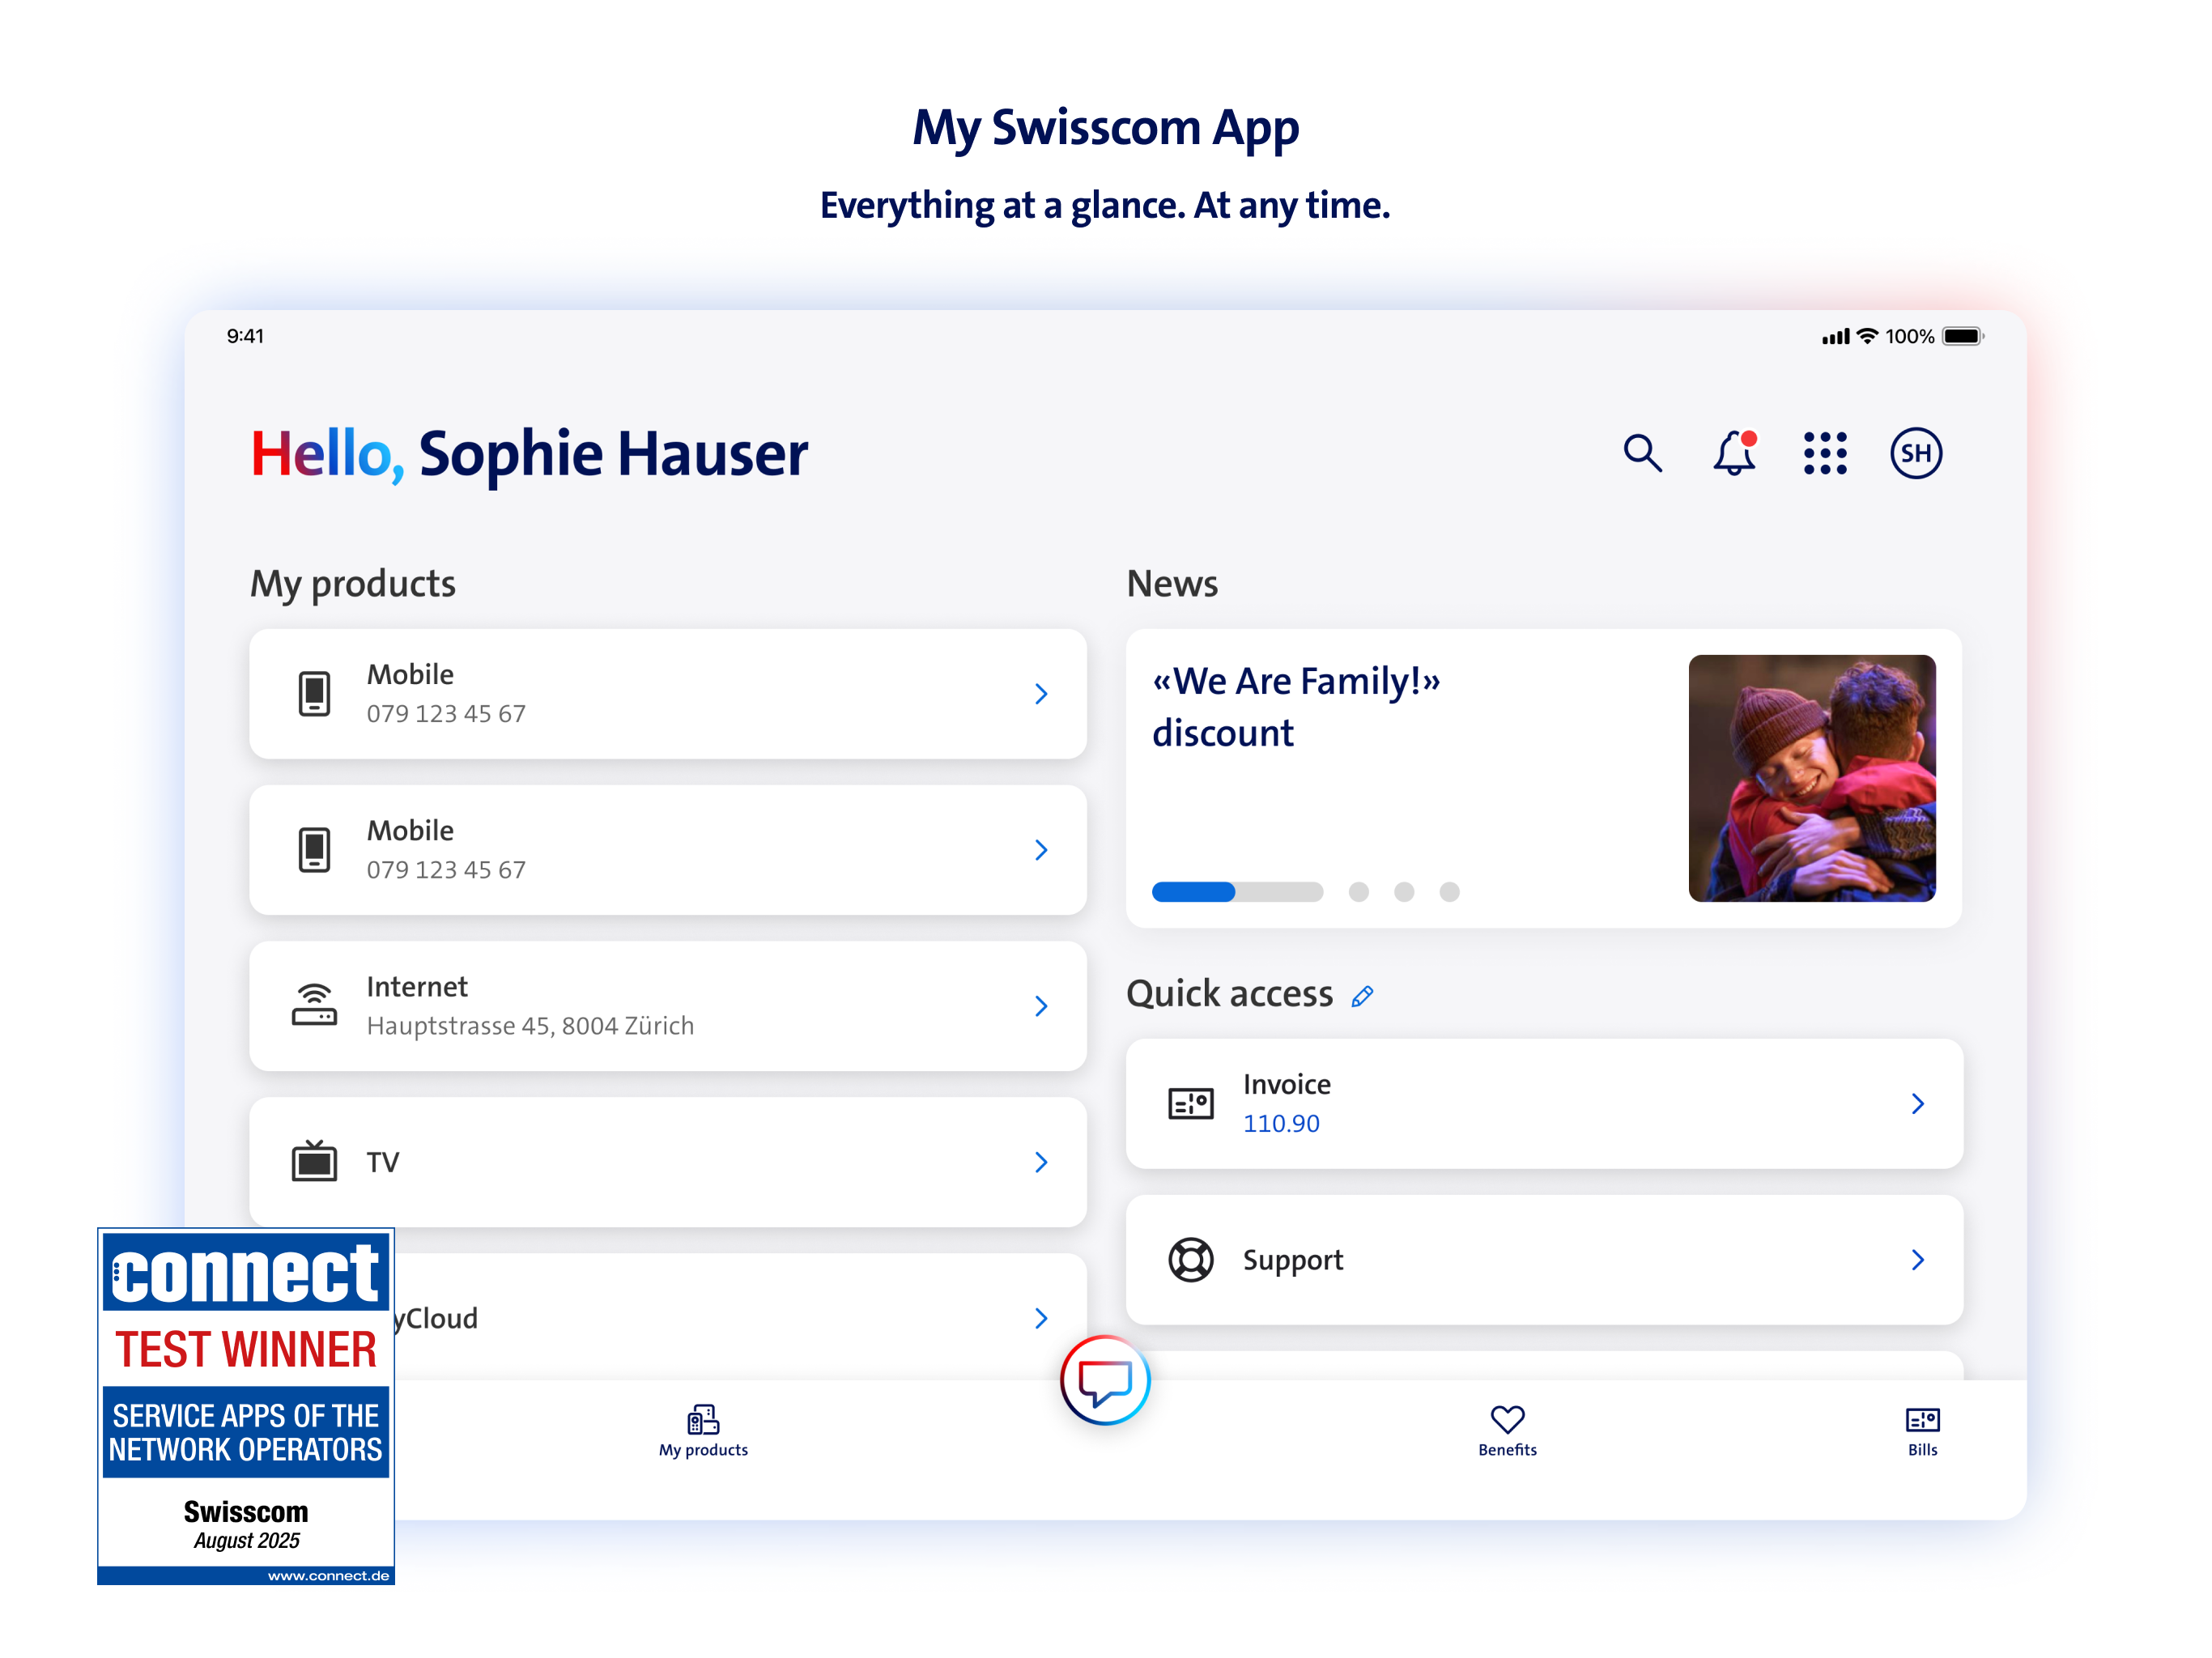
Task: Open notifications bell icon
Action: (x=1735, y=453)
